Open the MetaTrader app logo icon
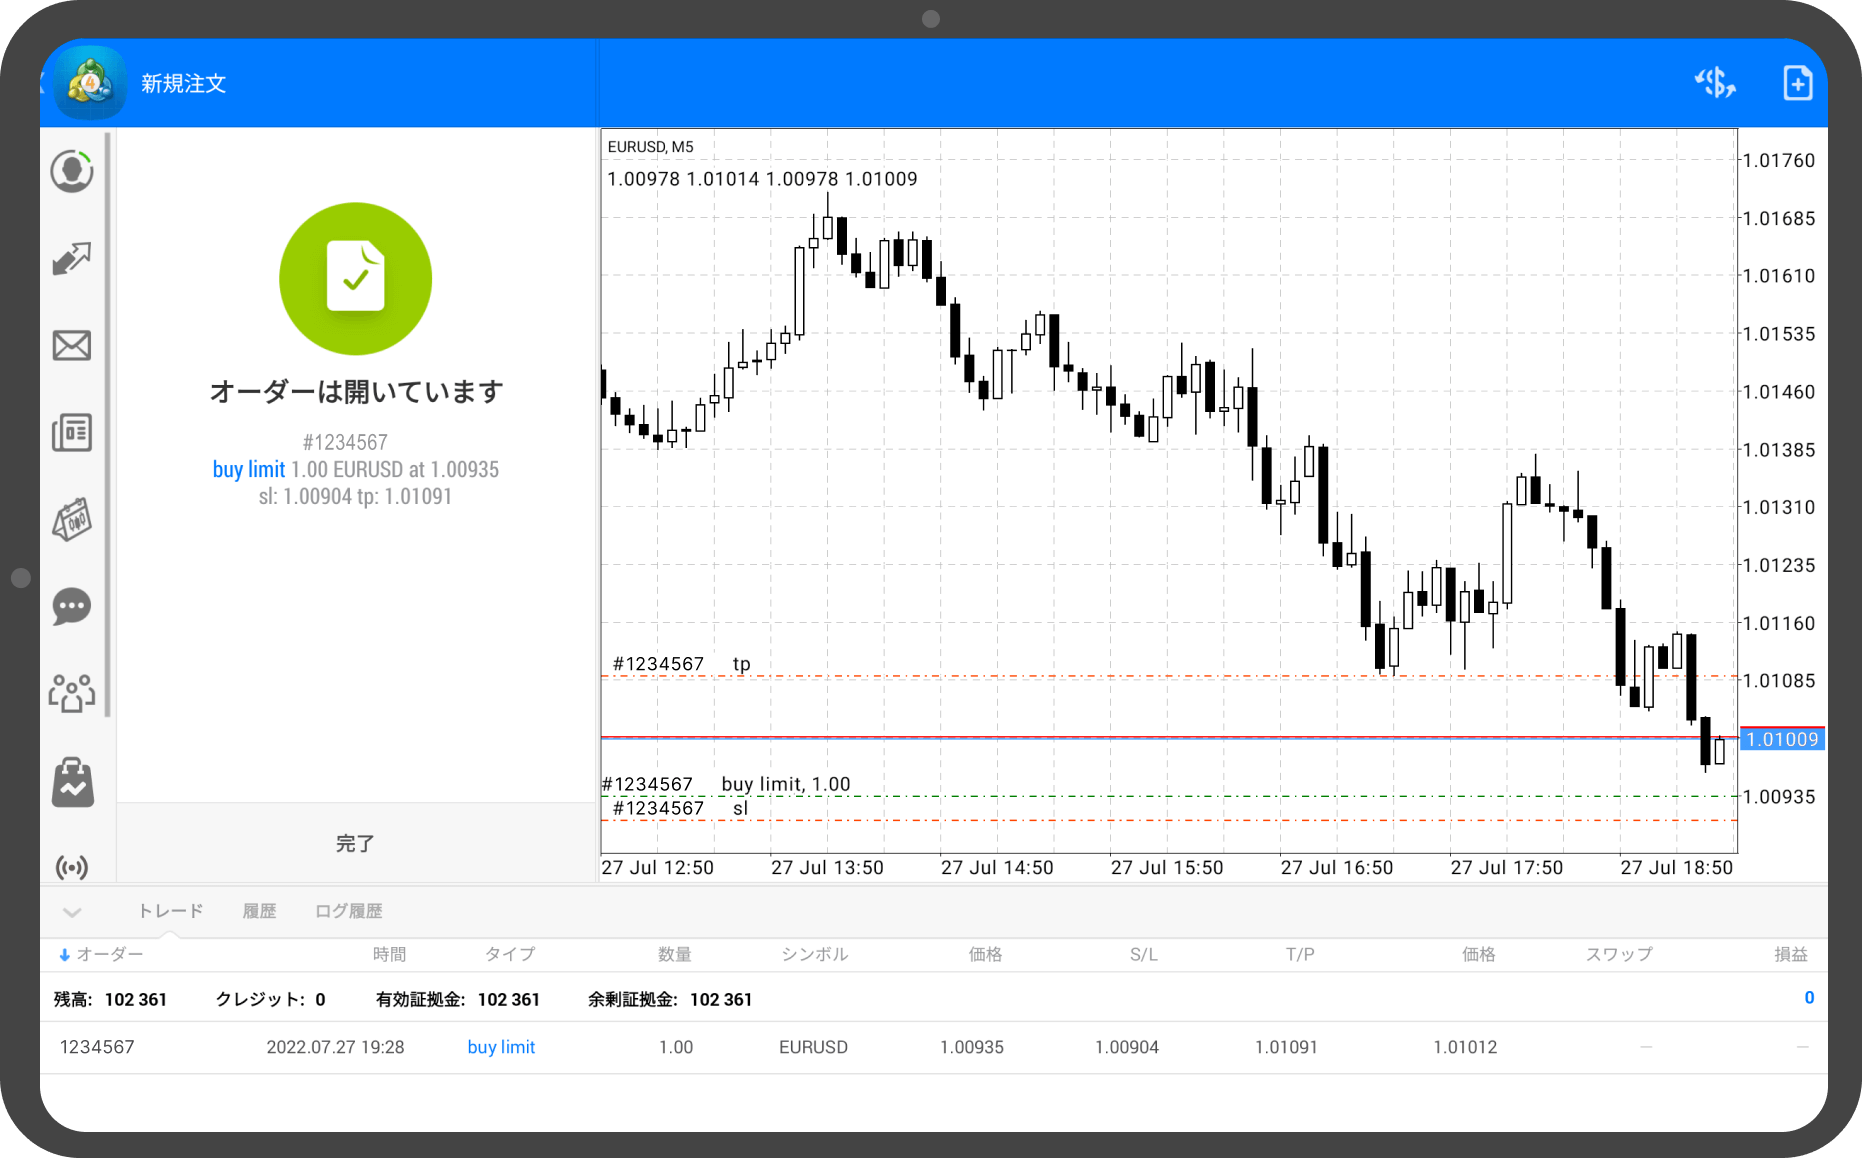Screen dimensions: 1862x1158 point(90,83)
